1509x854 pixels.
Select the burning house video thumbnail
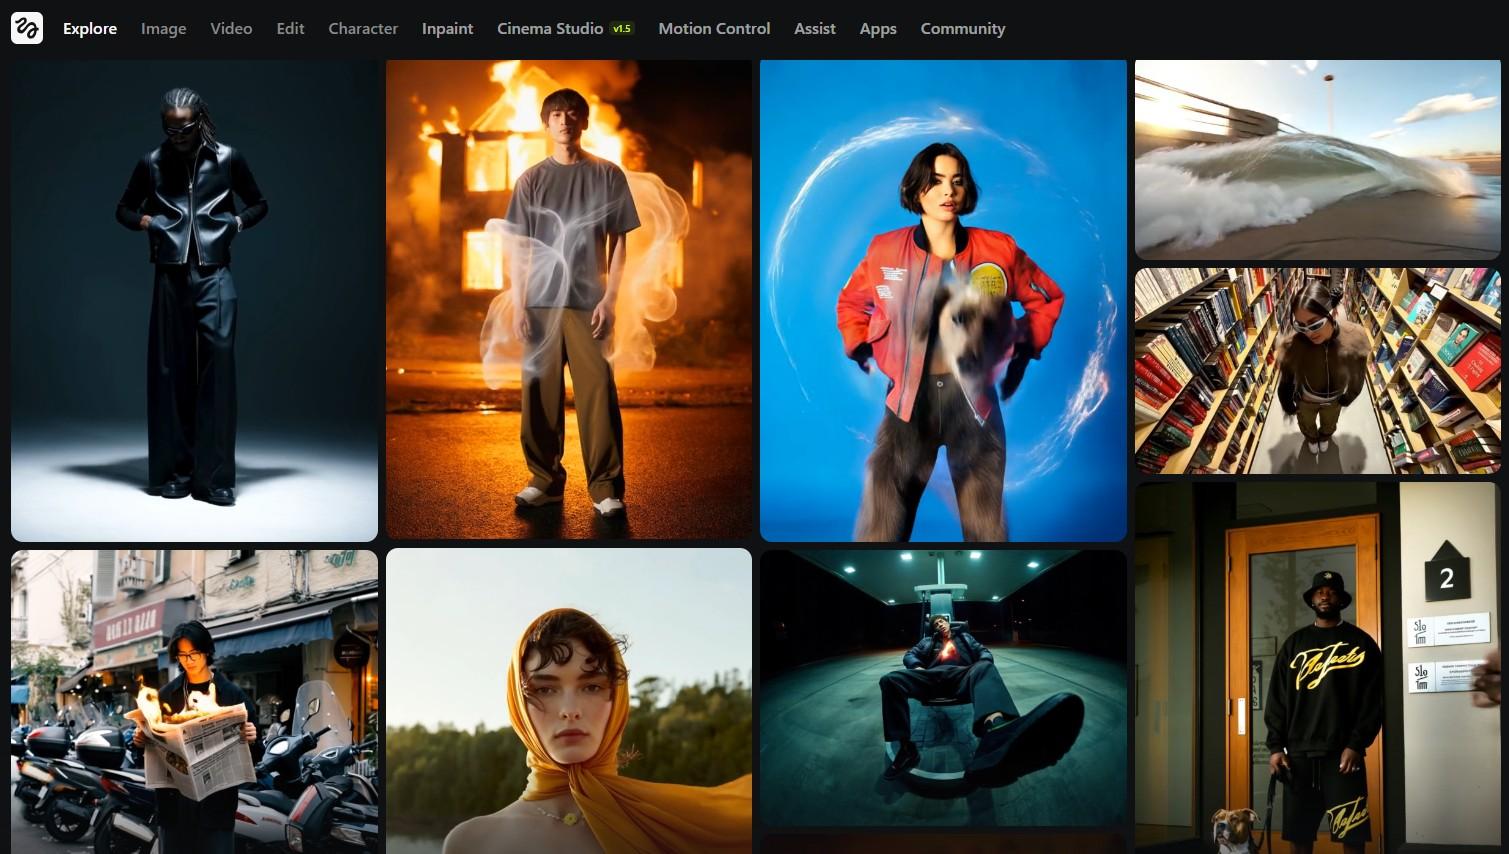point(568,300)
